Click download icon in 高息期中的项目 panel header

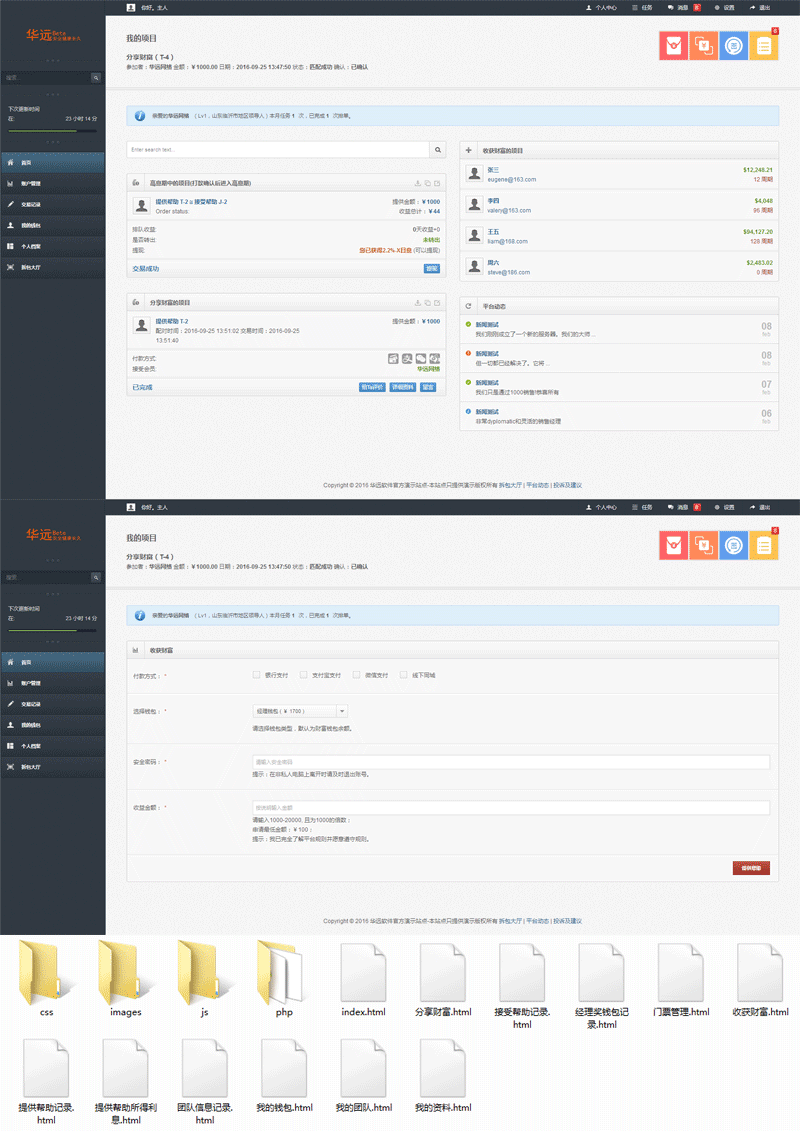[x=417, y=183]
